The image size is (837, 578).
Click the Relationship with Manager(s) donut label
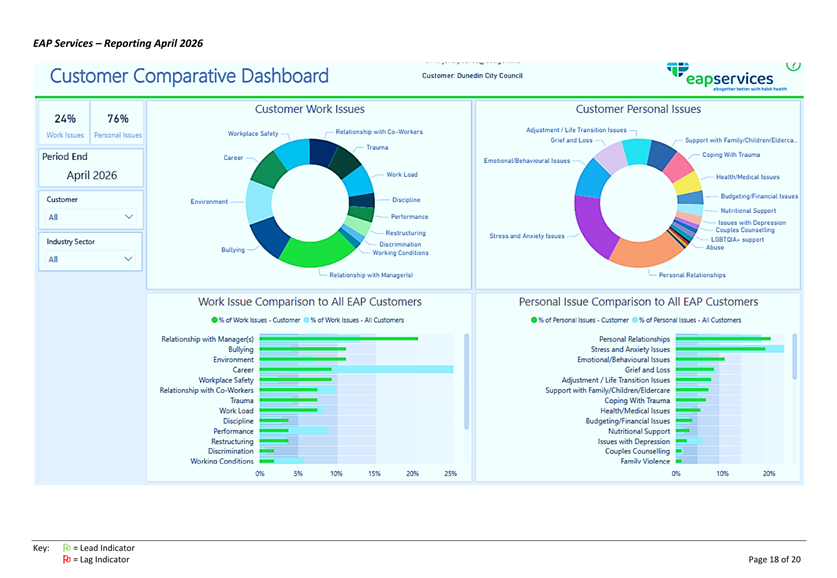pyautogui.click(x=371, y=275)
